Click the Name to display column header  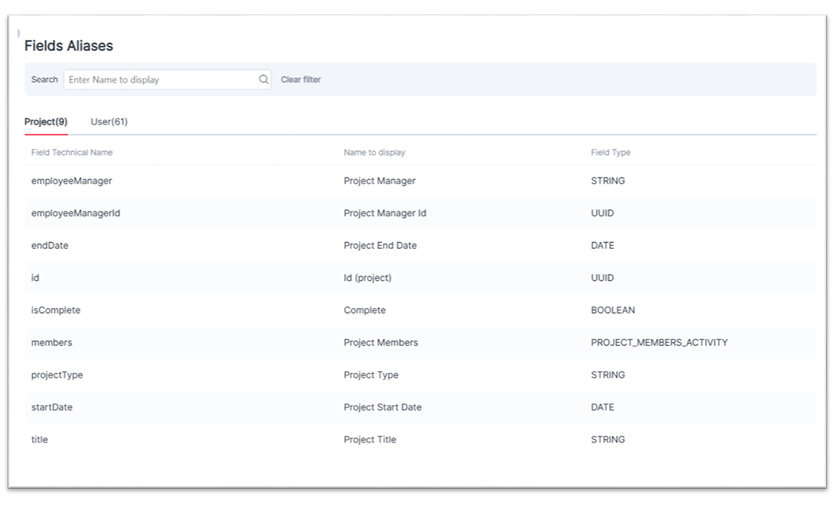[x=374, y=153]
